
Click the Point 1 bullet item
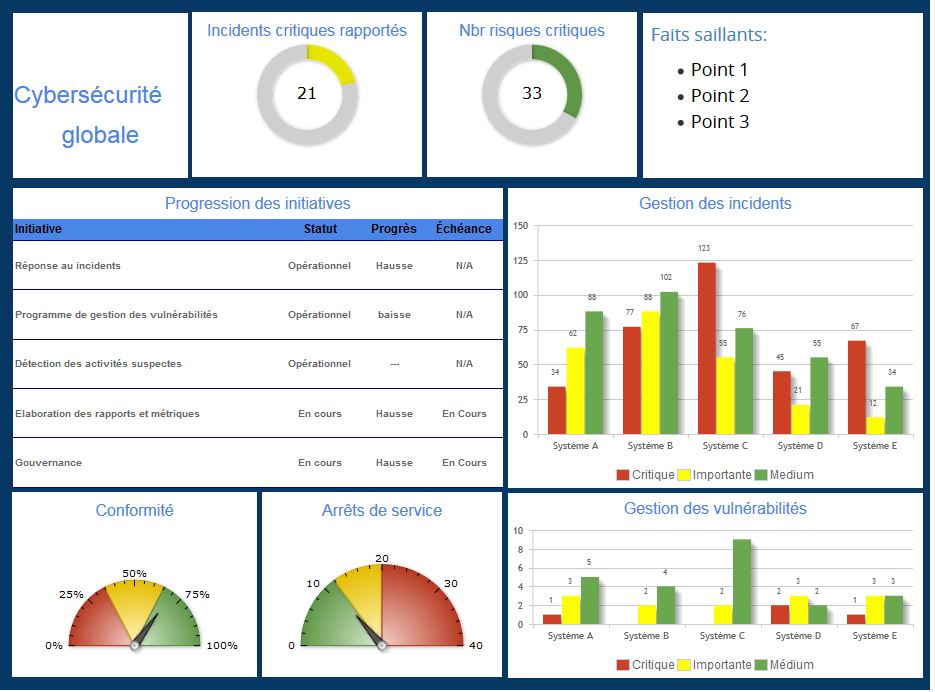(x=719, y=70)
